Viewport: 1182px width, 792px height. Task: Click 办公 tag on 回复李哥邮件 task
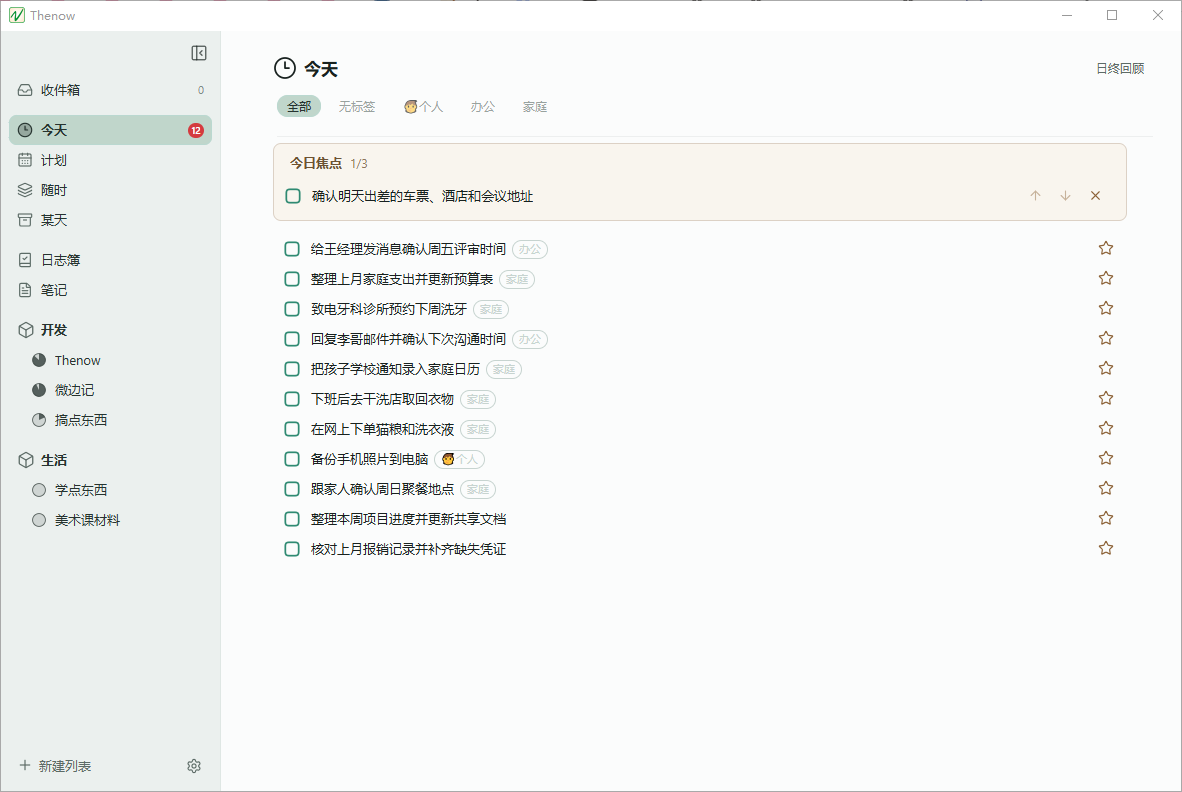pos(530,340)
